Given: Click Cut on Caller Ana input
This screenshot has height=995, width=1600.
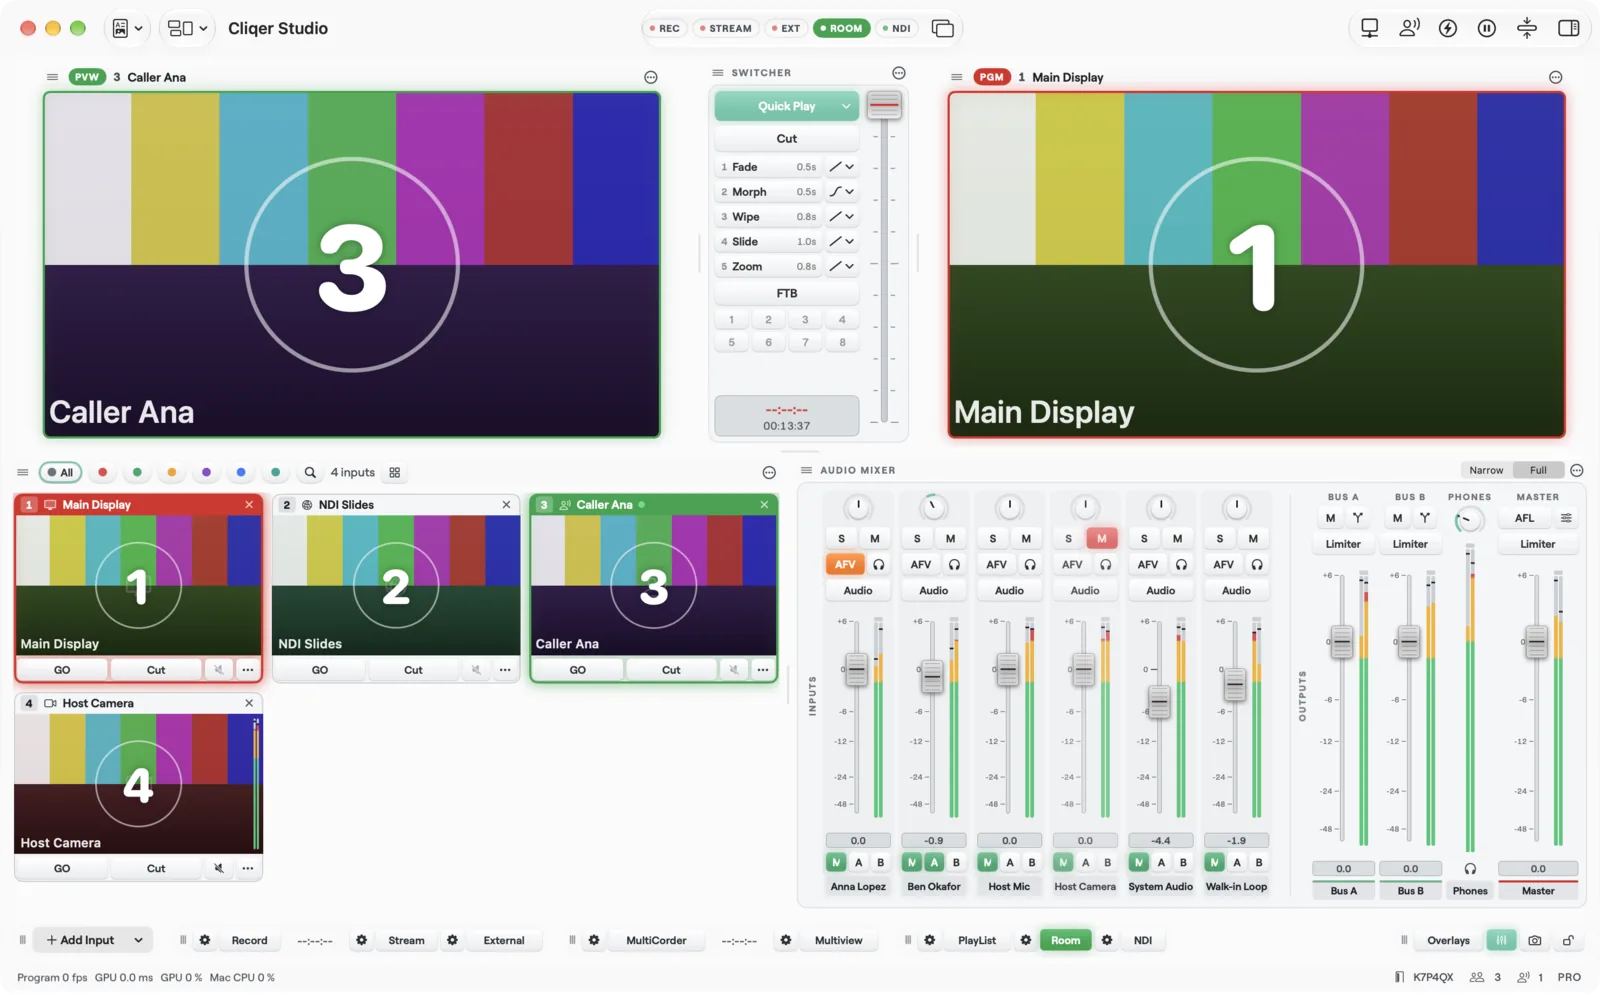Looking at the screenshot, I should click(671, 670).
